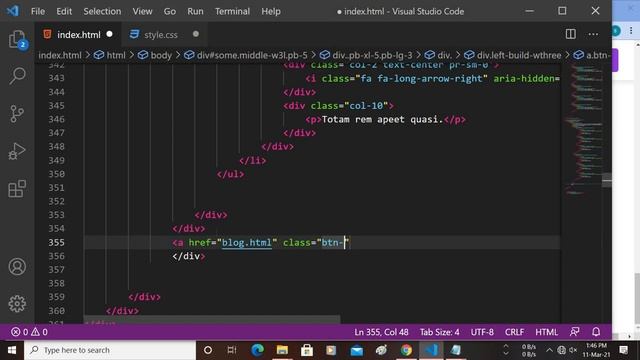The width and height of the screenshot is (640, 360).
Task: Open Windows Start menu
Action: pyautogui.click(x=12, y=350)
